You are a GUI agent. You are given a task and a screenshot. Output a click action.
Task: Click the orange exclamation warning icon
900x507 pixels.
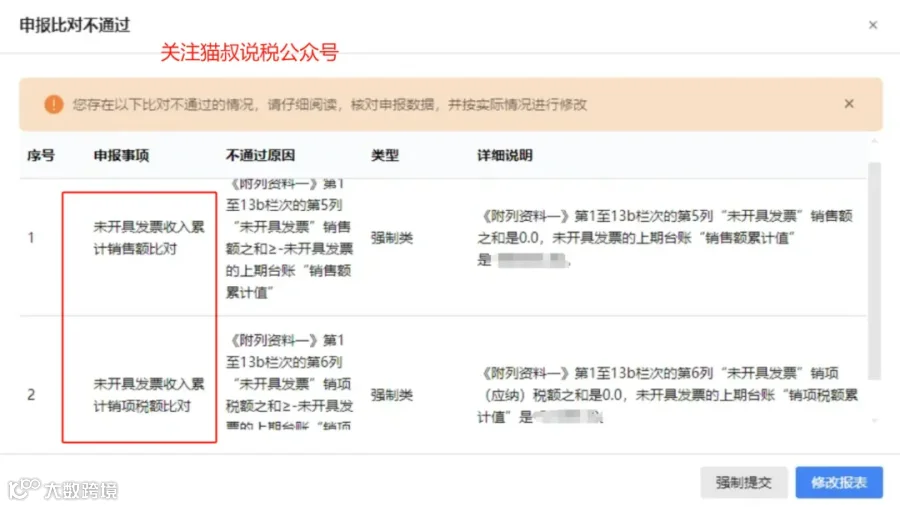click(x=54, y=104)
